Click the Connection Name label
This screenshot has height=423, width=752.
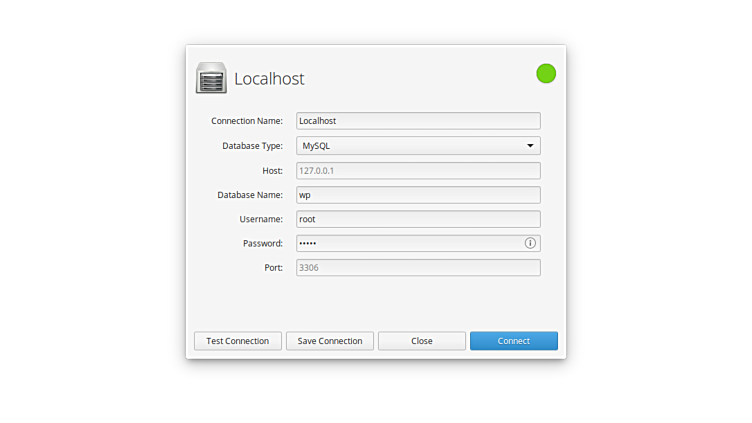(x=247, y=121)
